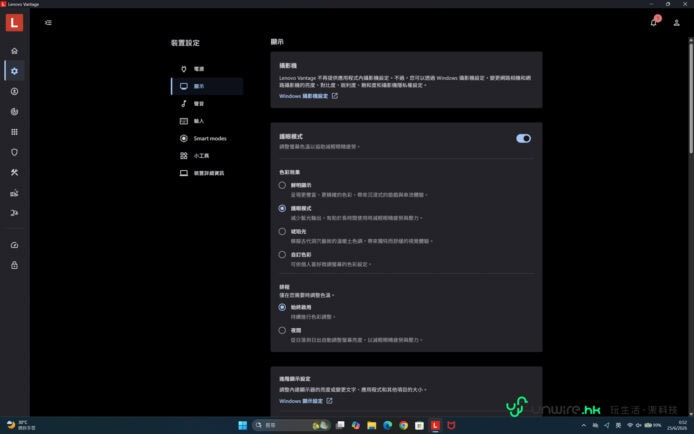The image size is (694, 434).
Task: Open the 電源 Power settings menu item
Action: pos(207,69)
